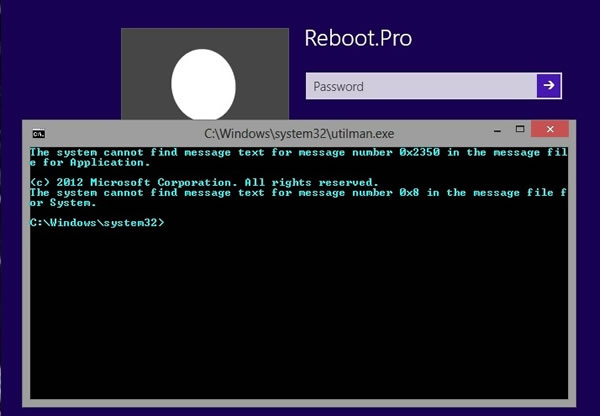The width and height of the screenshot is (600, 416).
Task: Click the Reboot.Pro account name
Action: pyautogui.click(x=358, y=38)
